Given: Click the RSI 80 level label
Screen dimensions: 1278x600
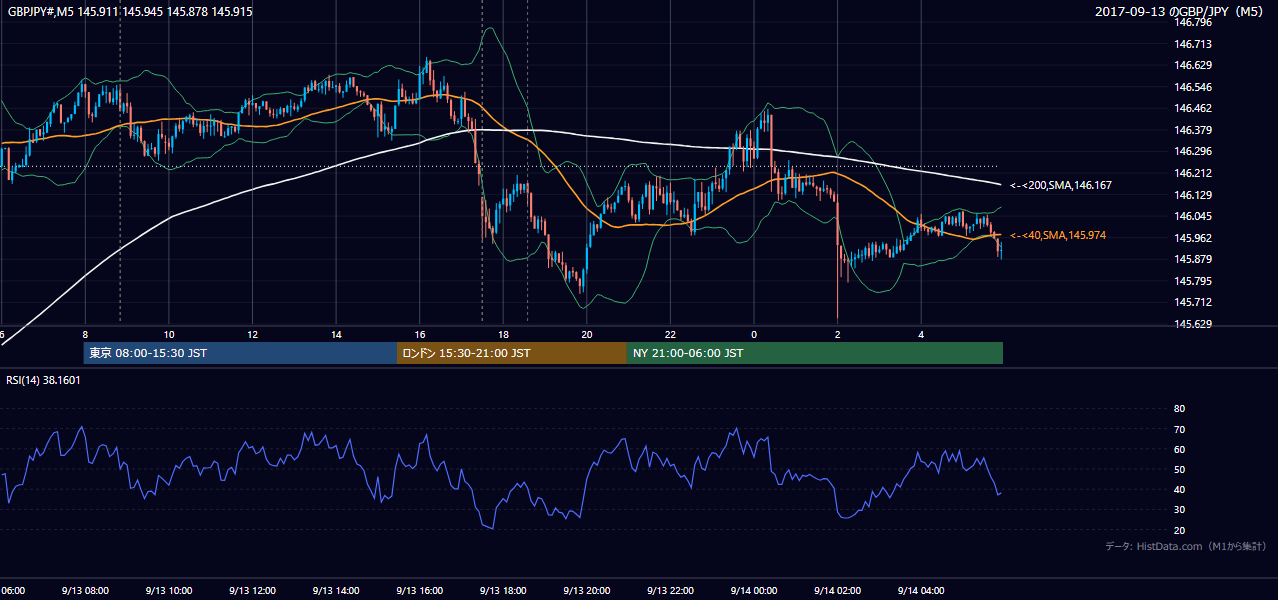Looking at the screenshot, I should [x=1179, y=409].
